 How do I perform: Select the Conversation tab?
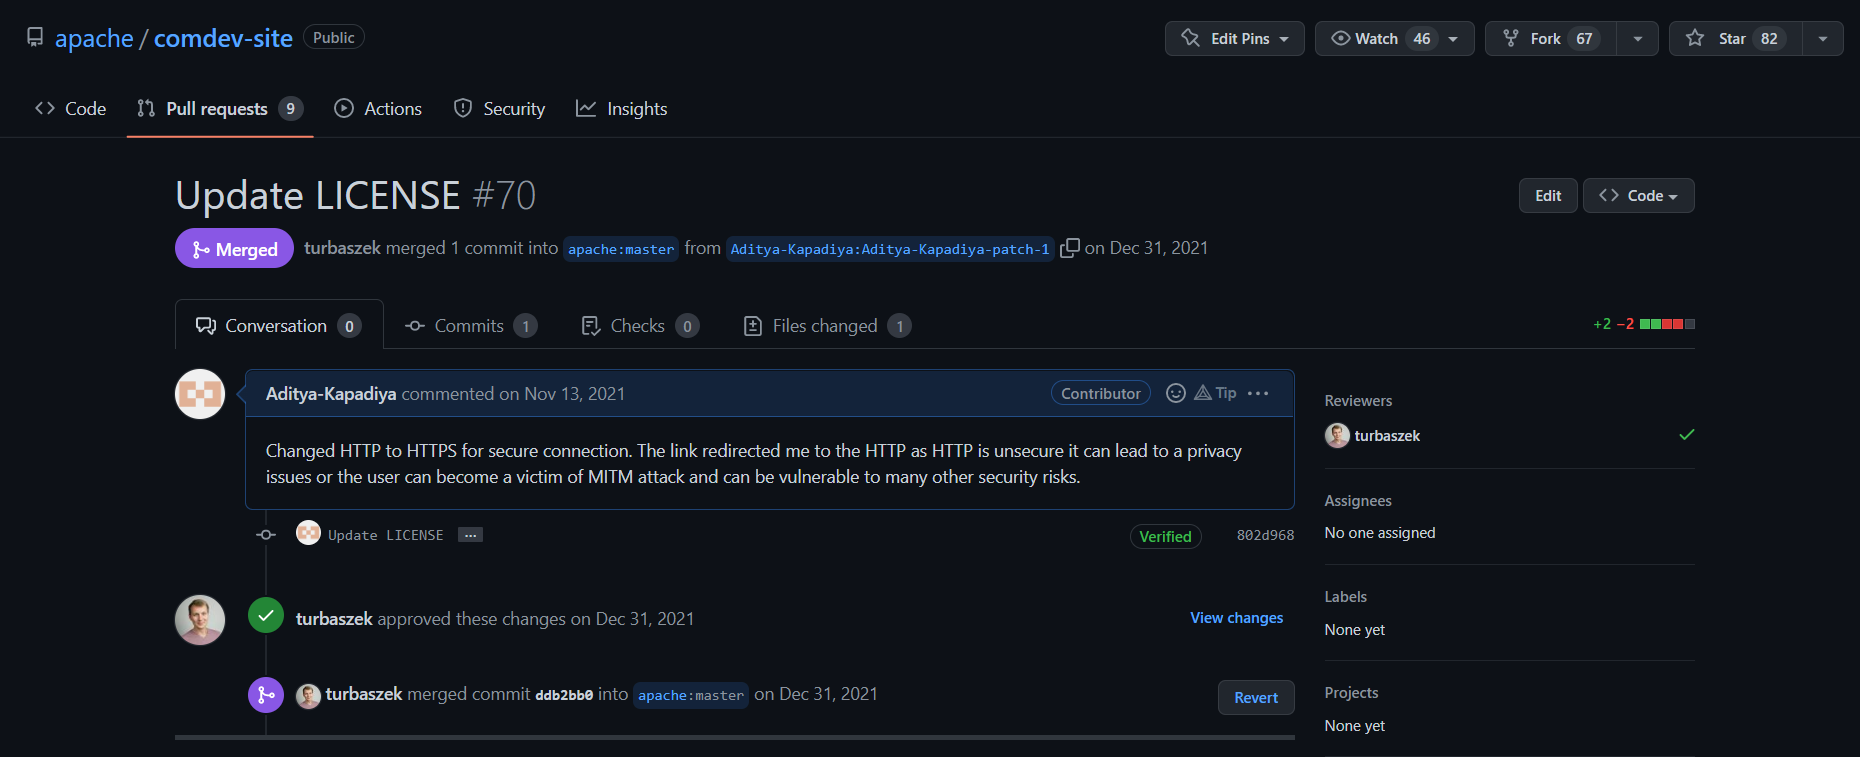(279, 325)
